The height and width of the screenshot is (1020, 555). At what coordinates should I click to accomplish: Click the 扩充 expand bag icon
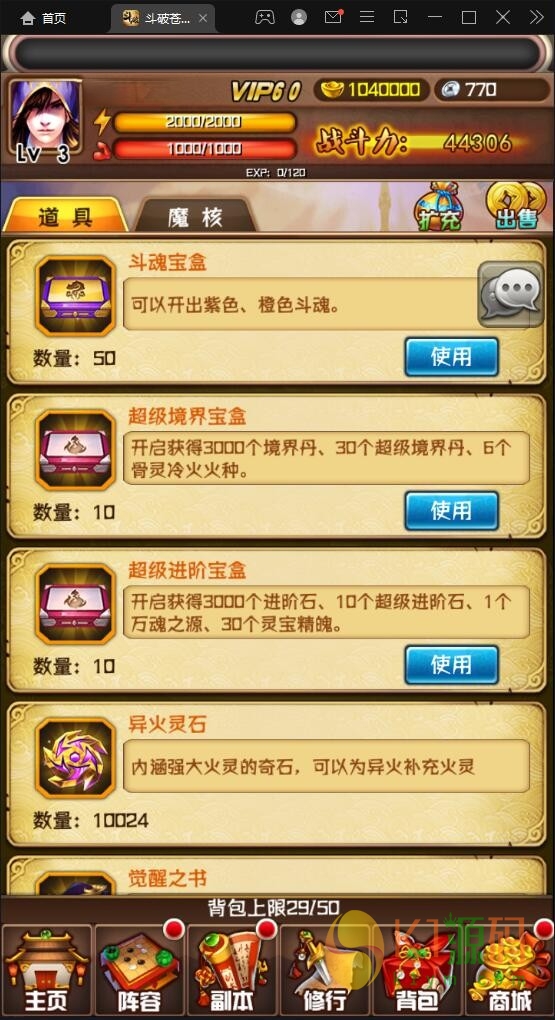tap(440, 206)
